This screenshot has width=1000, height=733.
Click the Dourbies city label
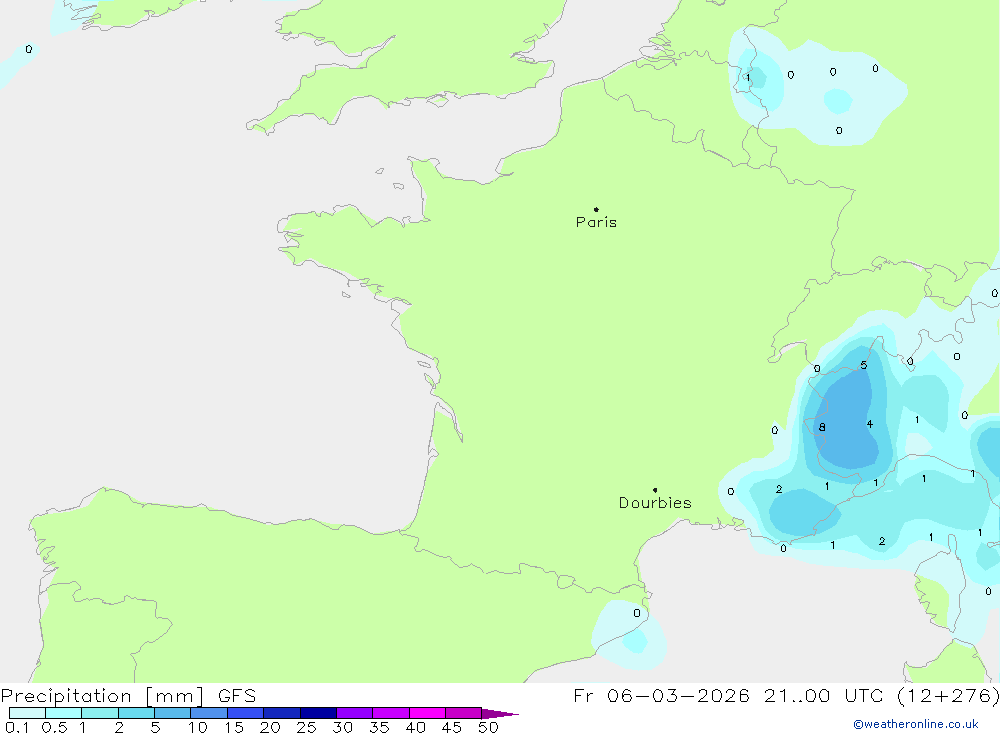pos(655,503)
